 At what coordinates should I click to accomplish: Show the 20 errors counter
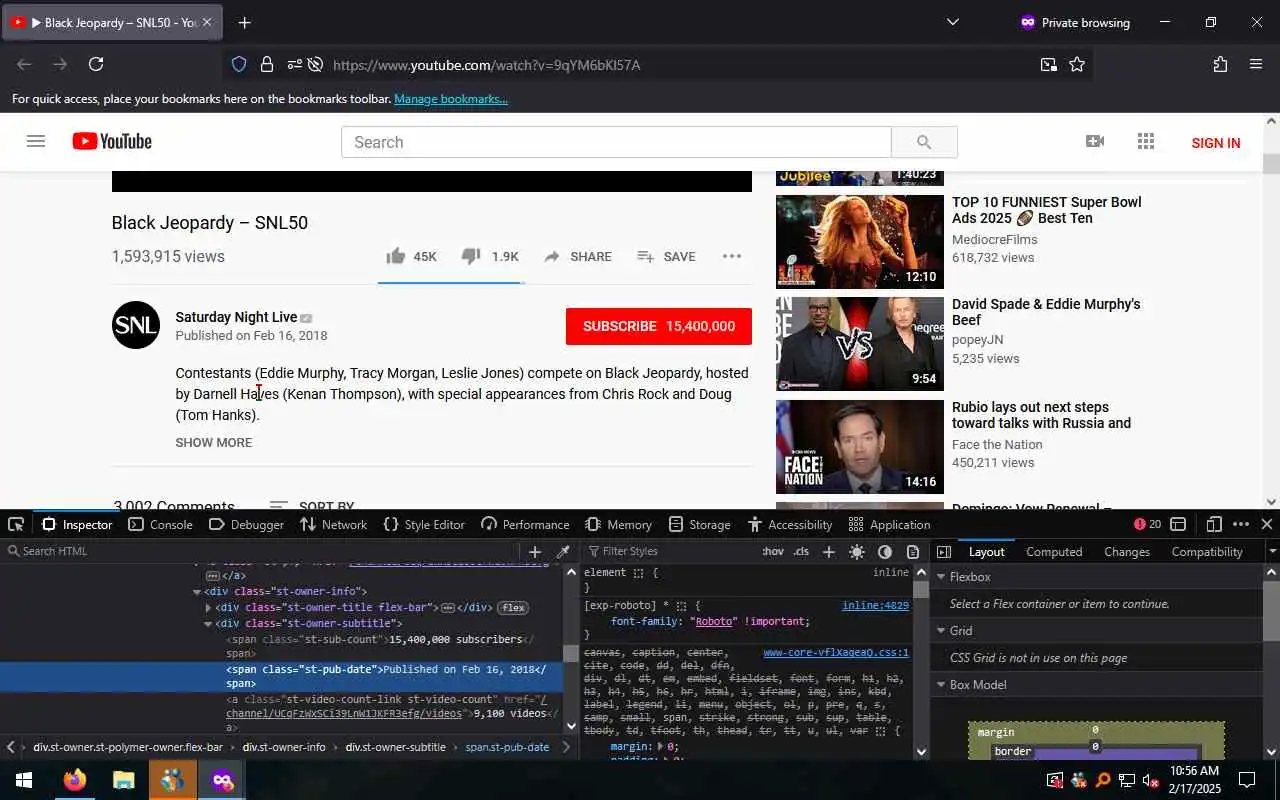pyautogui.click(x=1147, y=524)
